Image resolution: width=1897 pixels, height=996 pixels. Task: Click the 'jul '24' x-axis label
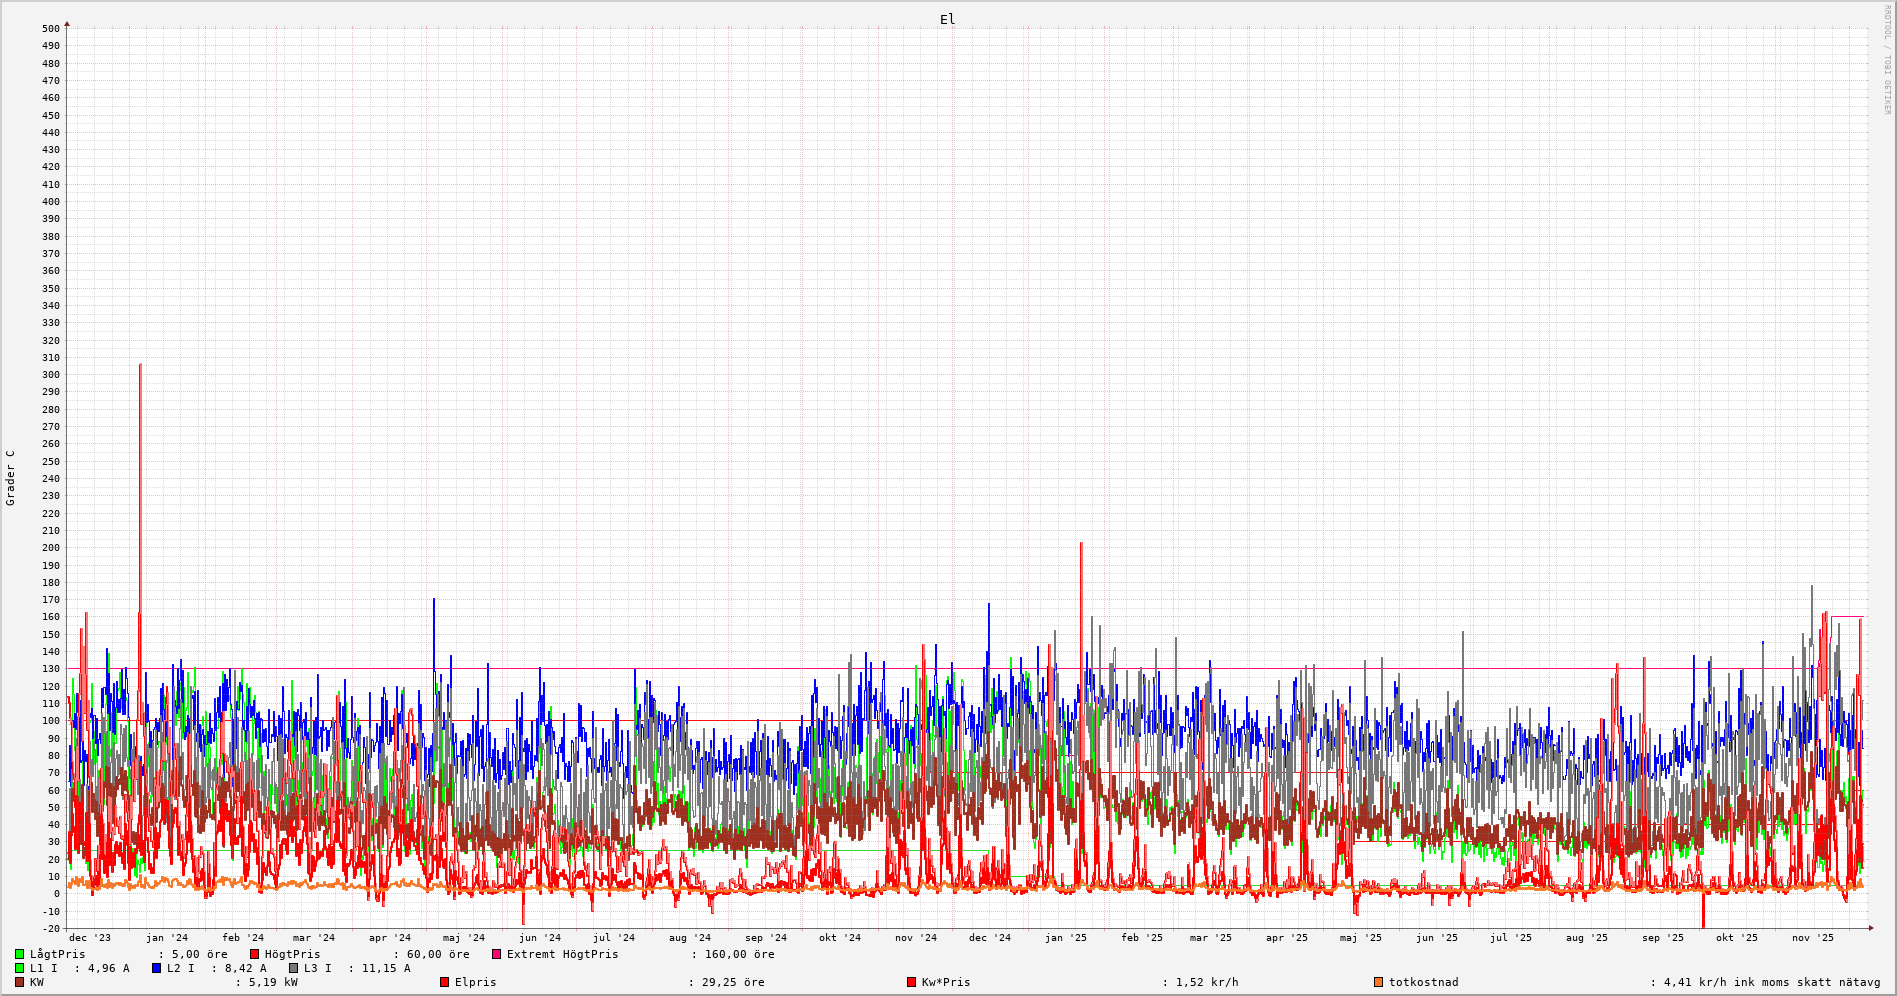614,938
